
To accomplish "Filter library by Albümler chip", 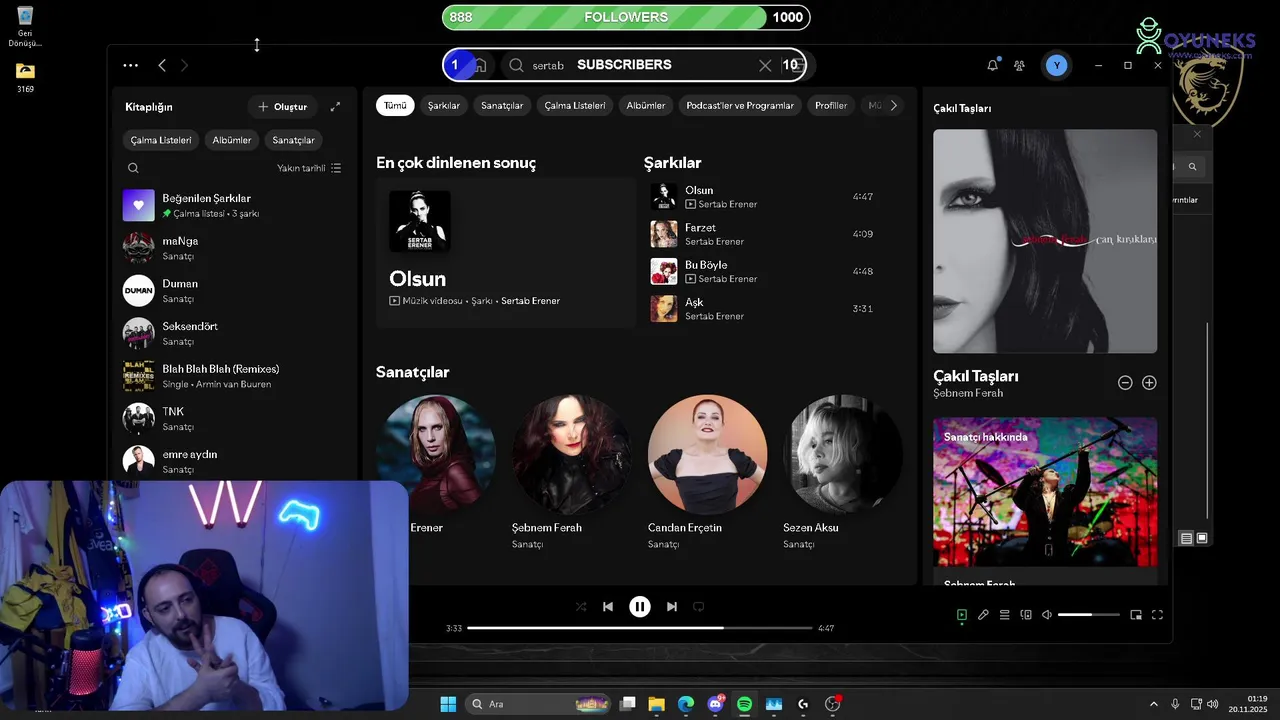I will tap(232, 140).
